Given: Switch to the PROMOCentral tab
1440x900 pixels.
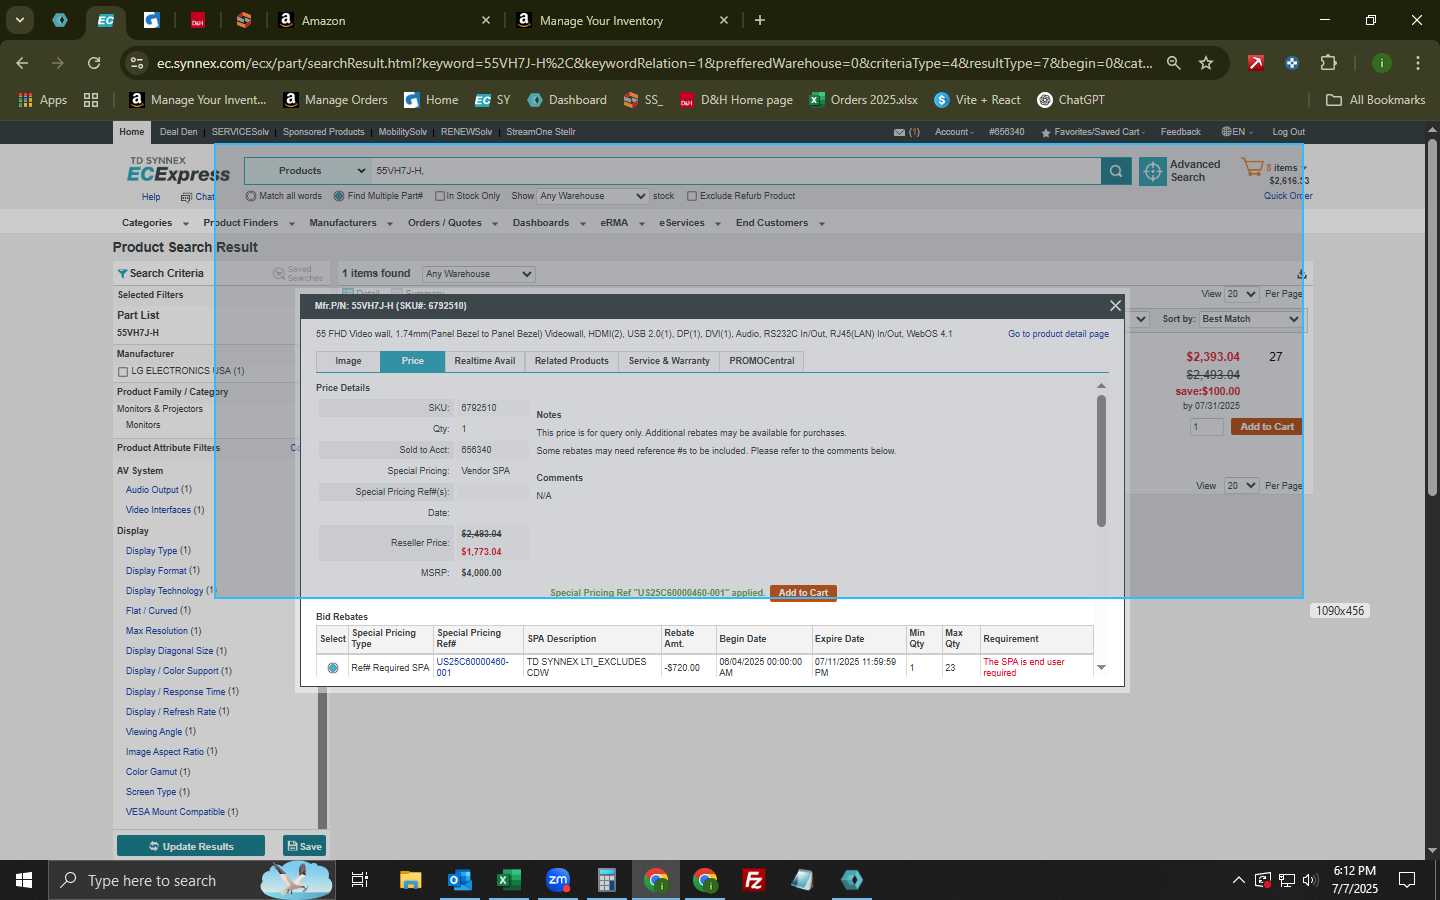Looking at the screenshot, I should pyautogui.click(x=762, y=361).
